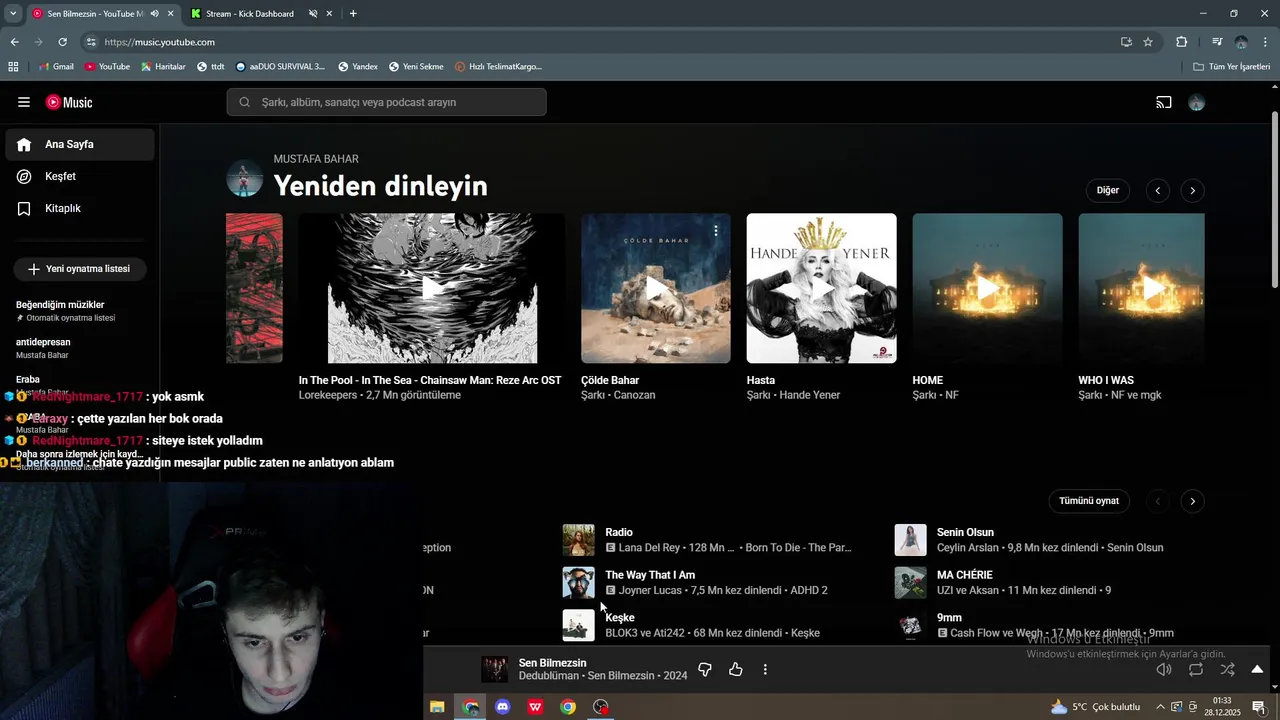Viewport: 1280px width, 720px height.
Task: Click the Diğer button
Action: tap(1107, 190)
